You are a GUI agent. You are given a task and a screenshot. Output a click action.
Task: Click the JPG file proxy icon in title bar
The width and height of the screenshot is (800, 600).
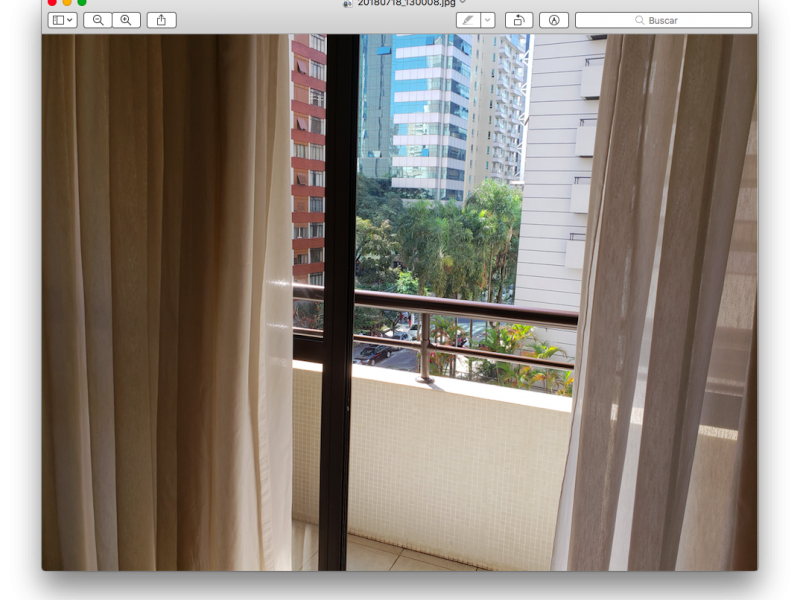pyautogui.click(x=348, y=4)
